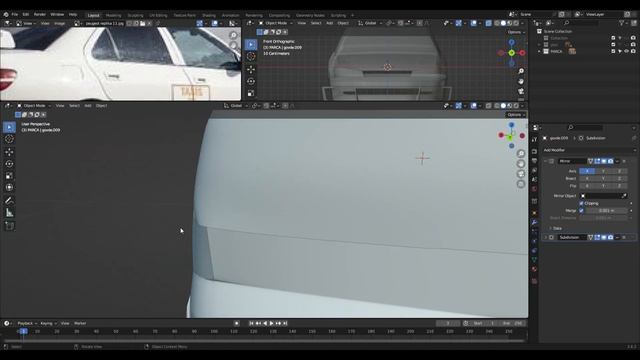Click zoom icon in the image editor
Image resolution: width=640 pixels, height=360 pixels.
coord(233,36)
